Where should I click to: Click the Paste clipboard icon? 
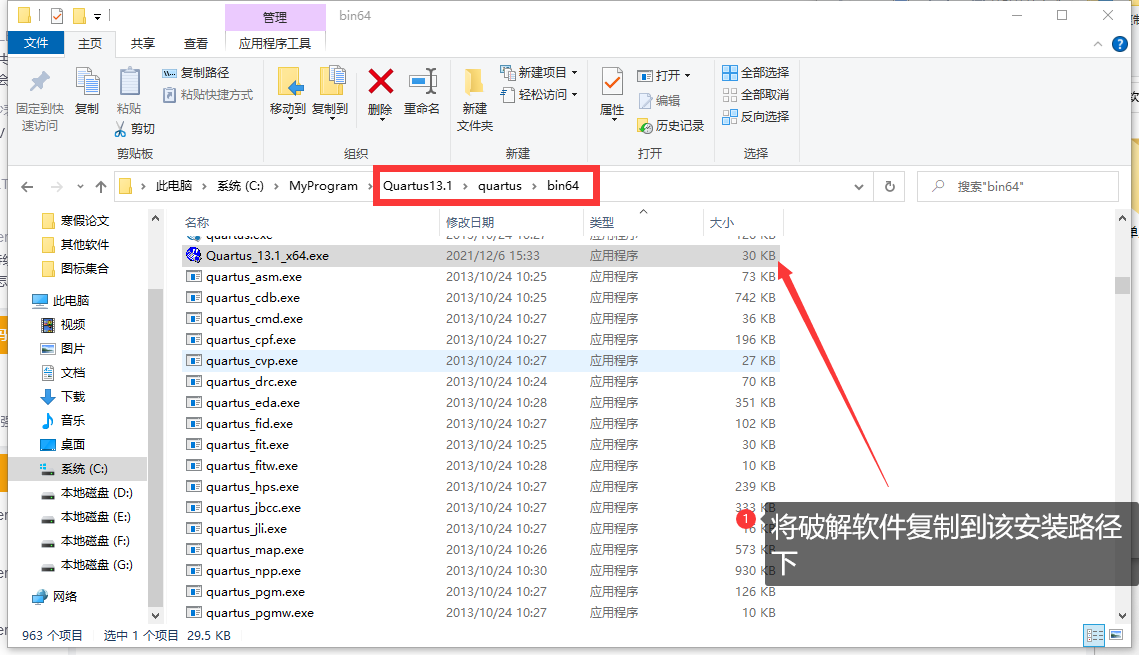click(129, 82)
